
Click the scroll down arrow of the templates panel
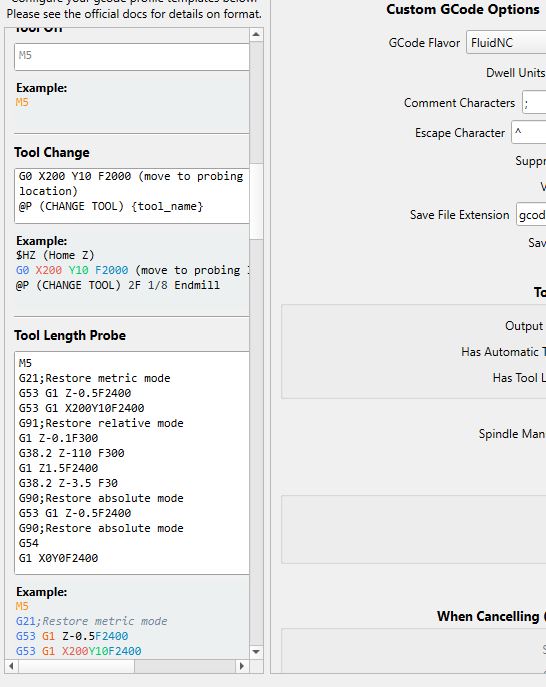[x=256, y=652]
